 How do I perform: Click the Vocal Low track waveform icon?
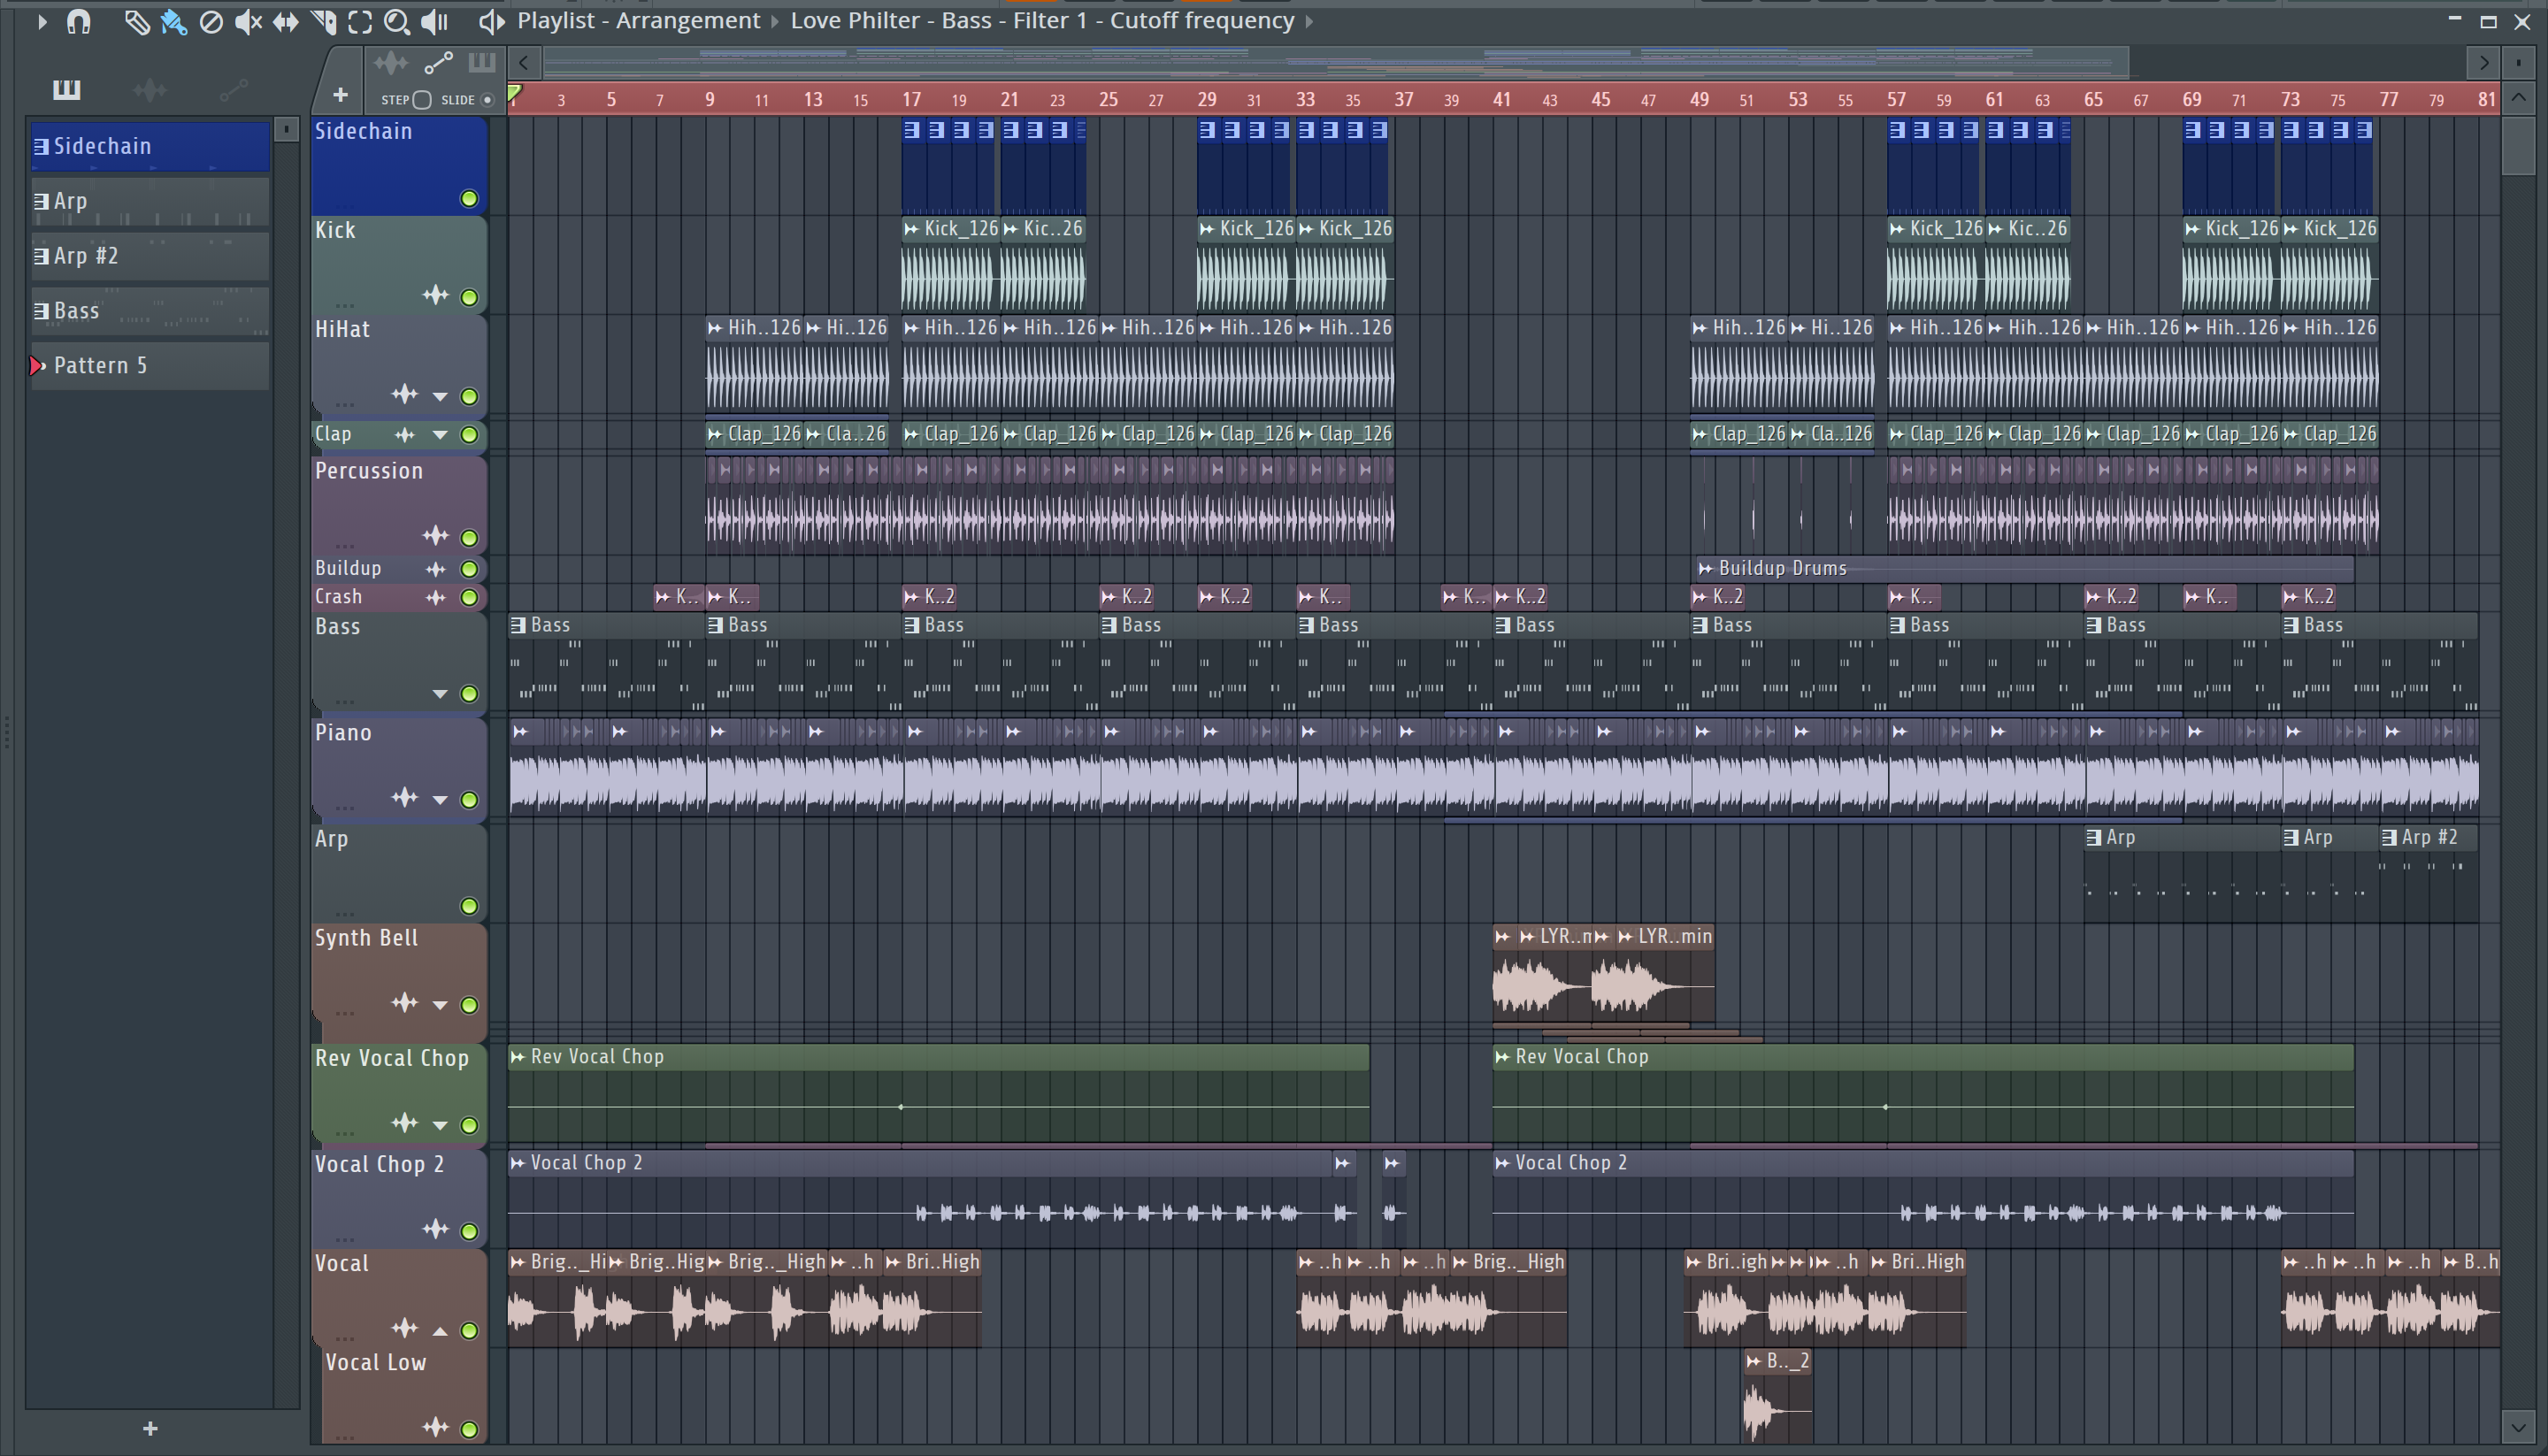coord(435,1427)
